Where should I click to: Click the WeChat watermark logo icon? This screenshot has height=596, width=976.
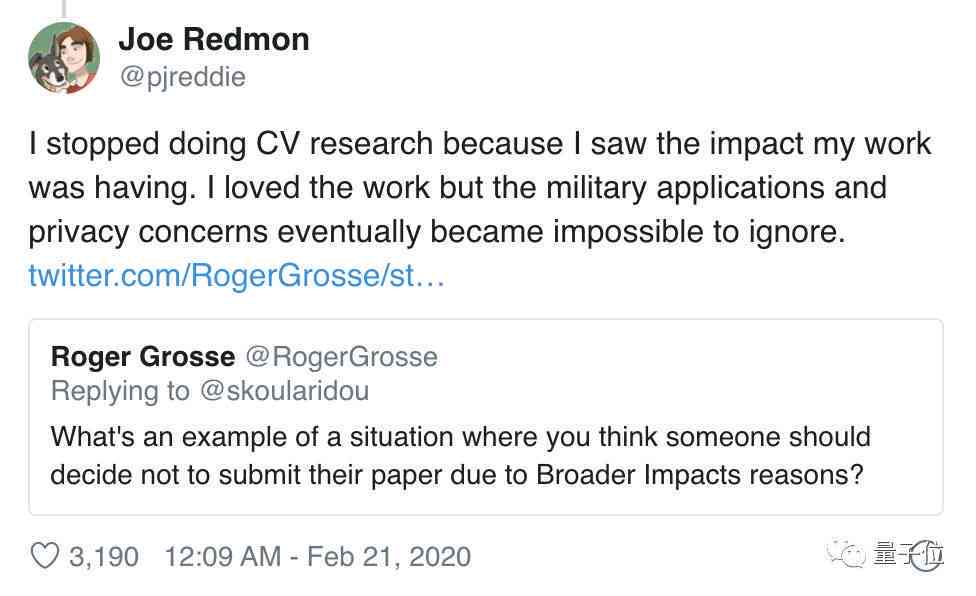(845, 552)
